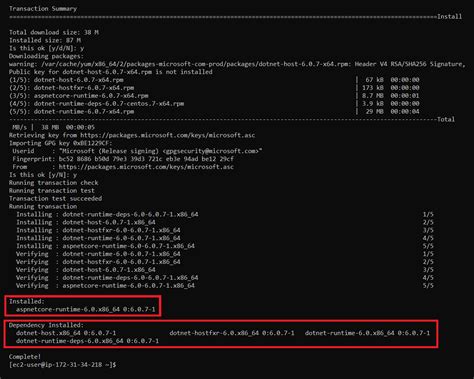Click the 'Transaction Summary' heading text
474x379 pixels.
(43, 9)
